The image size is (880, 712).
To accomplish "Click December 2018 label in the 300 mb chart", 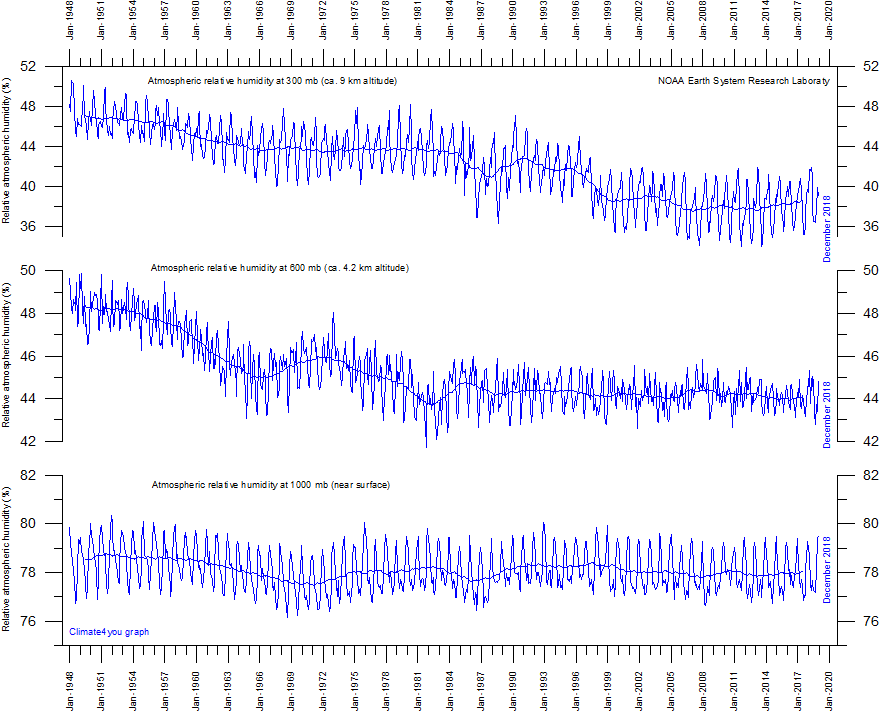I will point(827,228).
